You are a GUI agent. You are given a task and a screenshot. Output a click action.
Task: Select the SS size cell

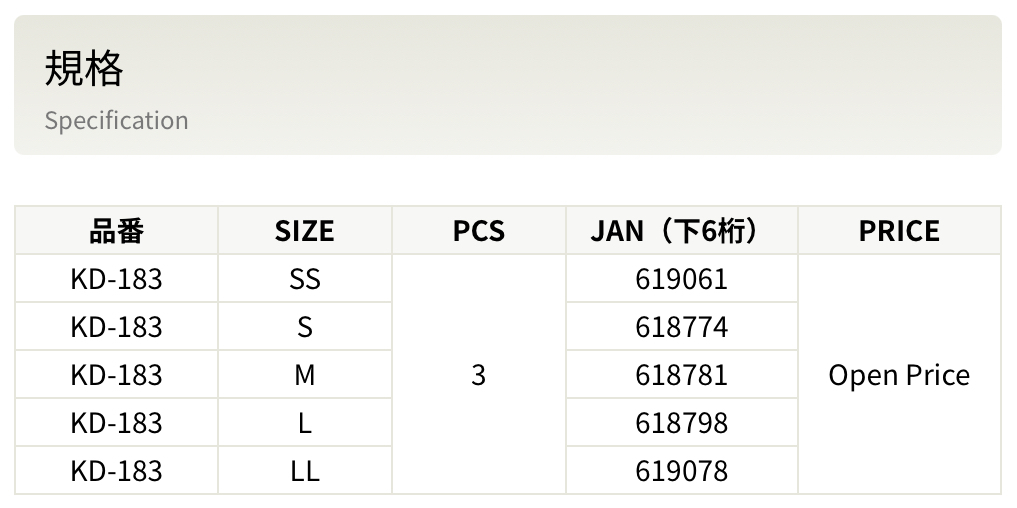click(x=304, y=279)
